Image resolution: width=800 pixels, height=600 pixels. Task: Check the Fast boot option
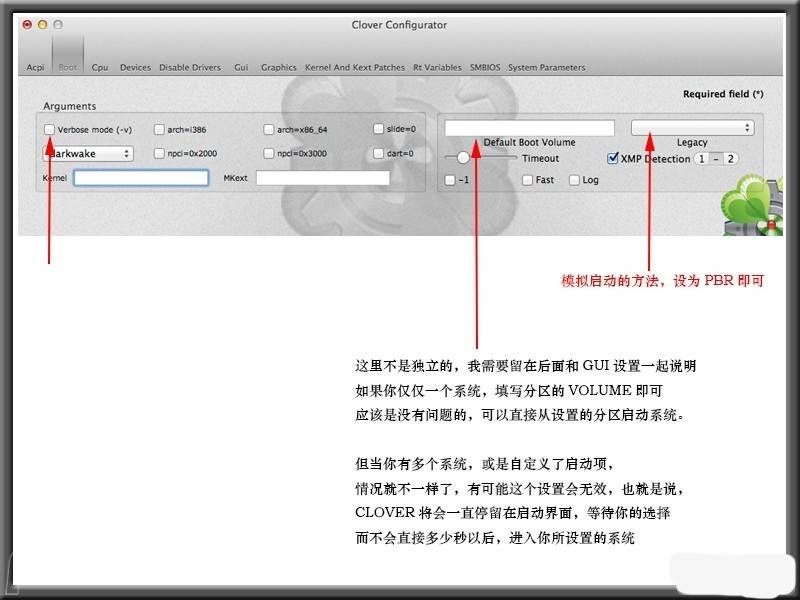[527, 180]
